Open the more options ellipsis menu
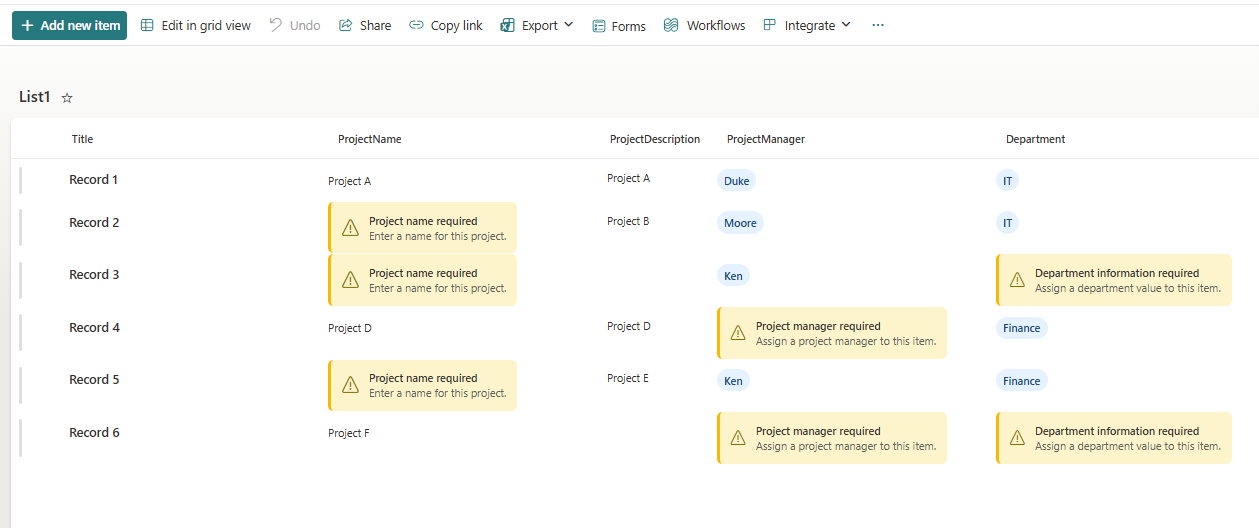 click(878, 25)
